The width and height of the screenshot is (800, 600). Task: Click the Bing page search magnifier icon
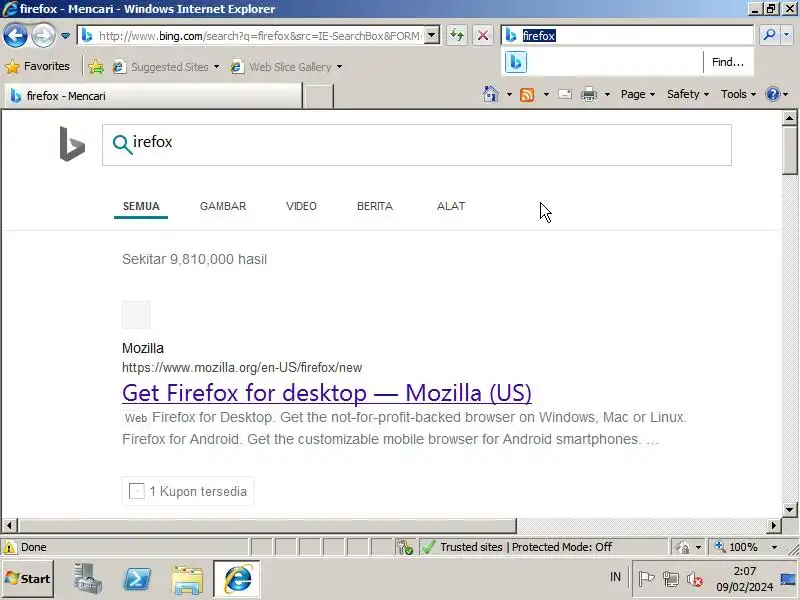(x=122, y=144)
